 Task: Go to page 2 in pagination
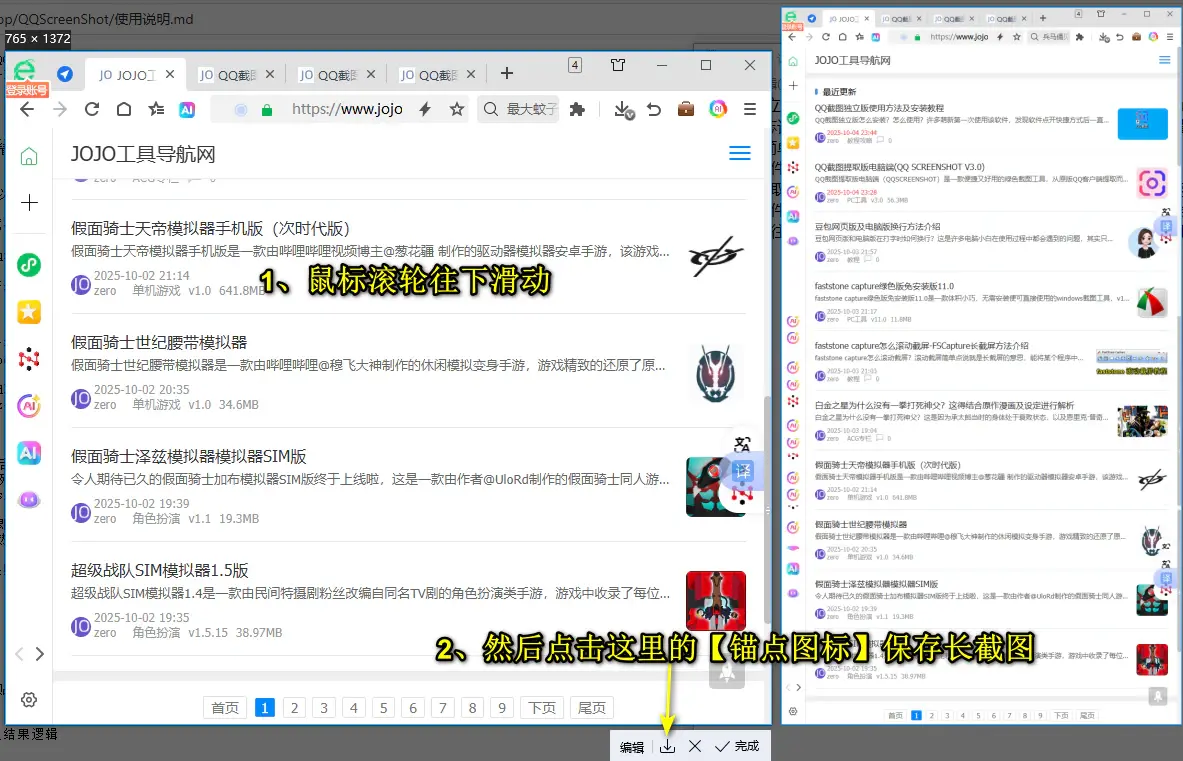(294, 708)
